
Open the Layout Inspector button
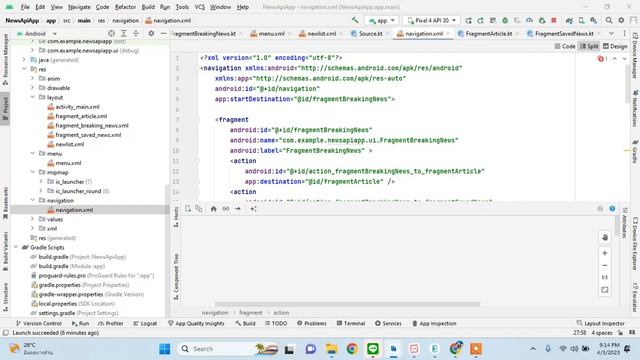[600, 323]
